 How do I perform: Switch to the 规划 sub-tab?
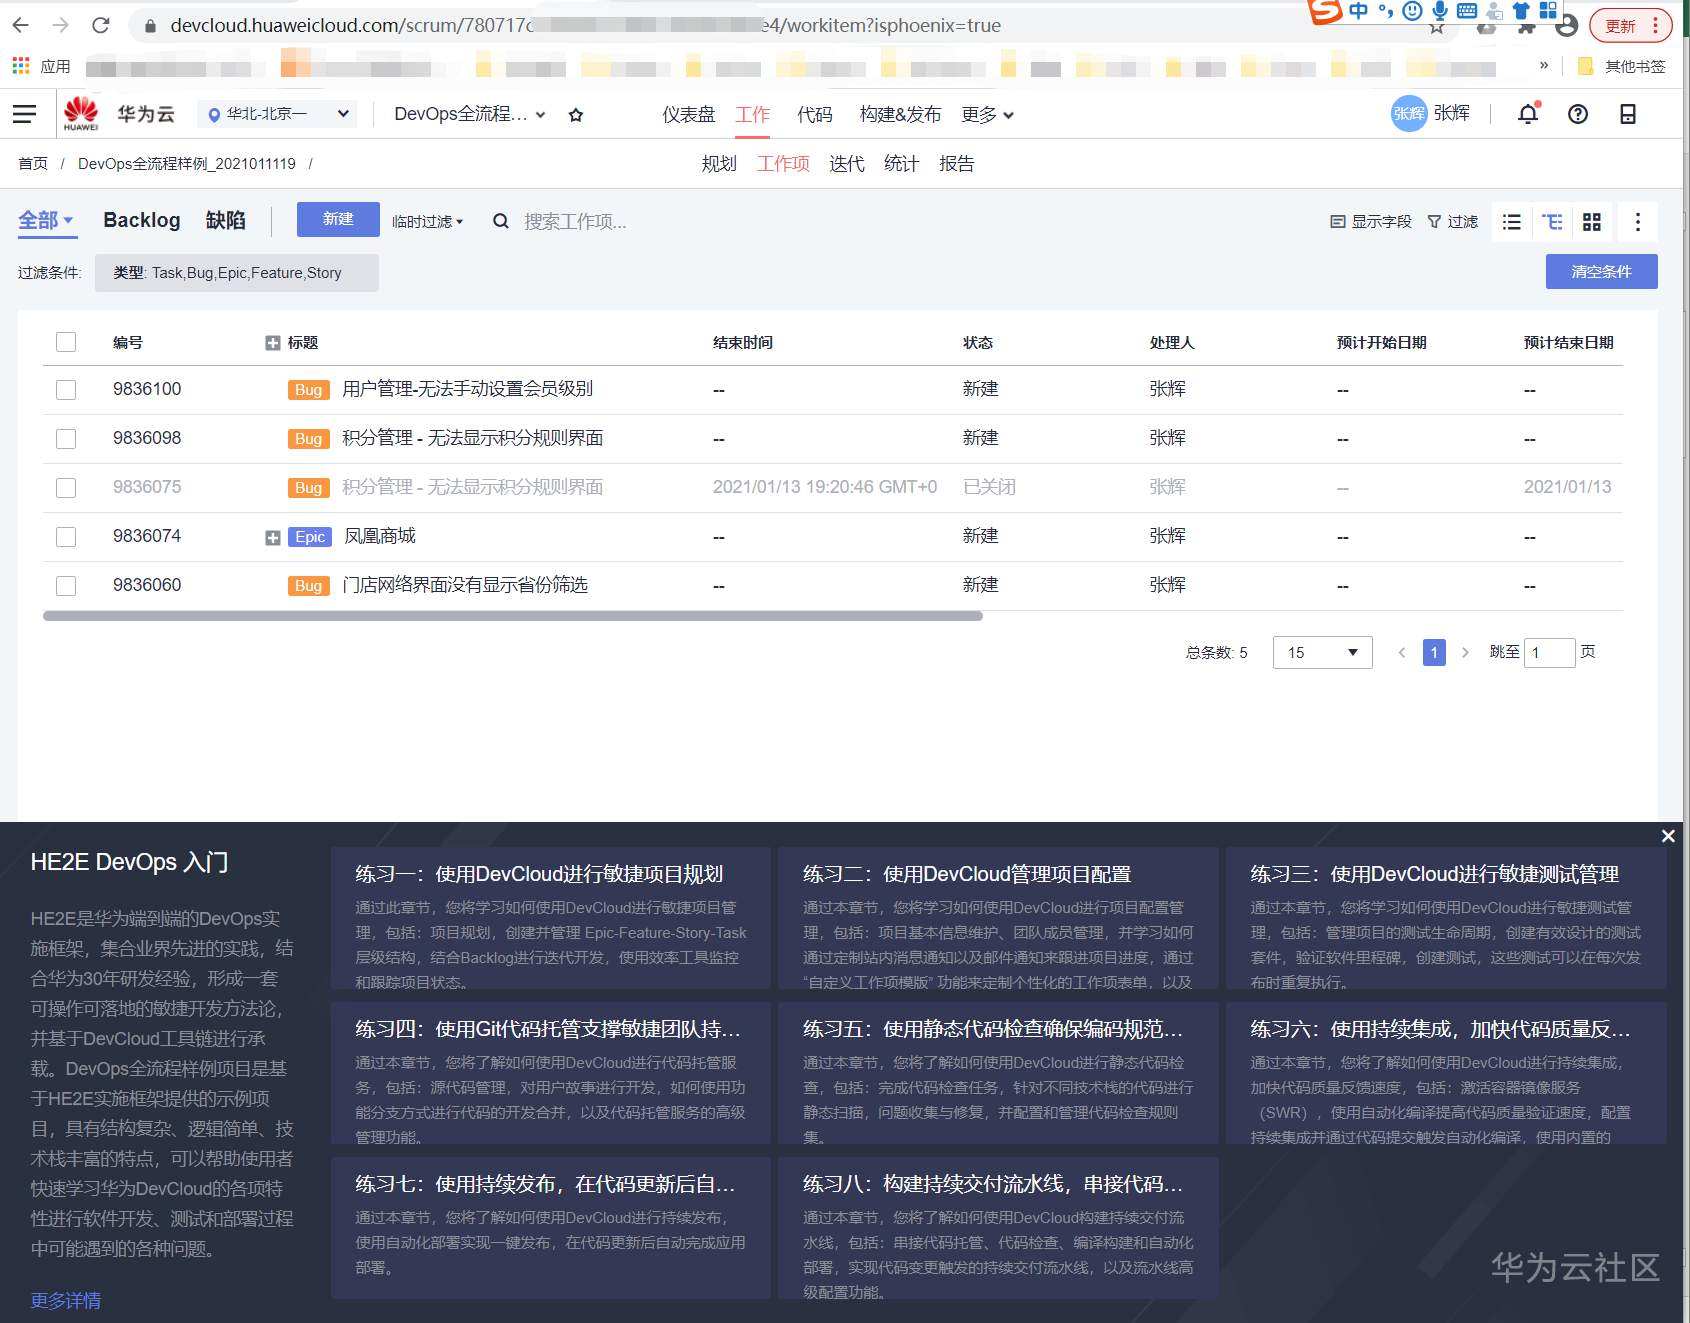click(x=719, y=164)
